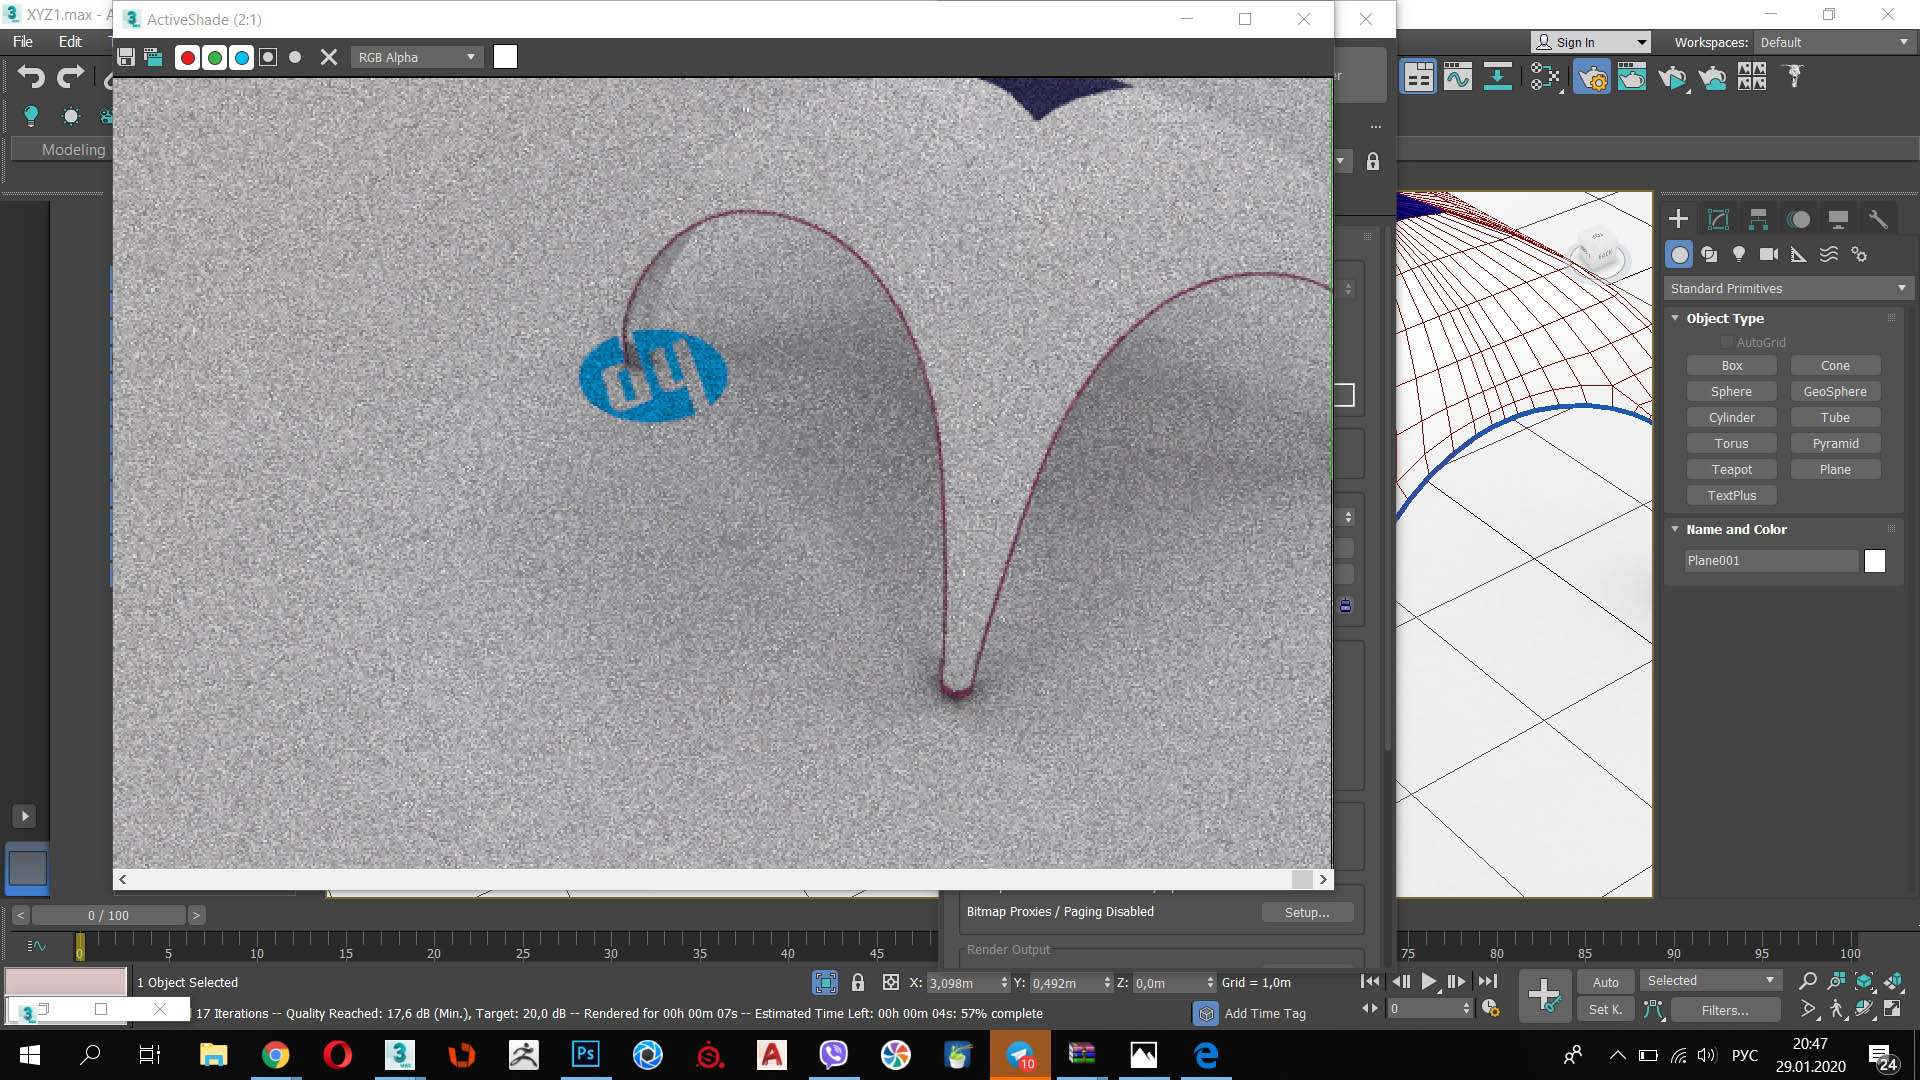The width and height of the screenshot is (1920, 1080).
Task: Toggle the ribbon button
Action: click(1418, 77)
